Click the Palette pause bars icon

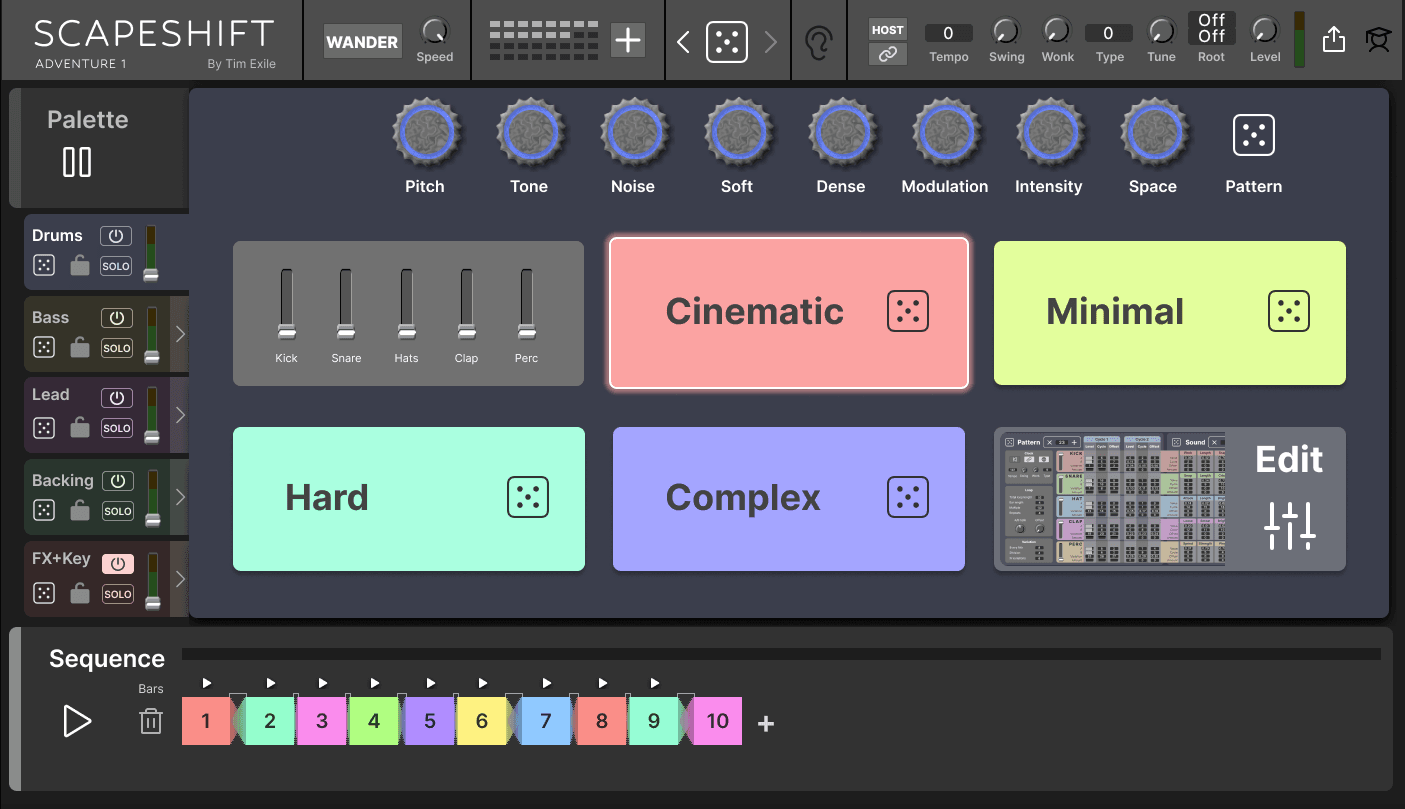77,162
